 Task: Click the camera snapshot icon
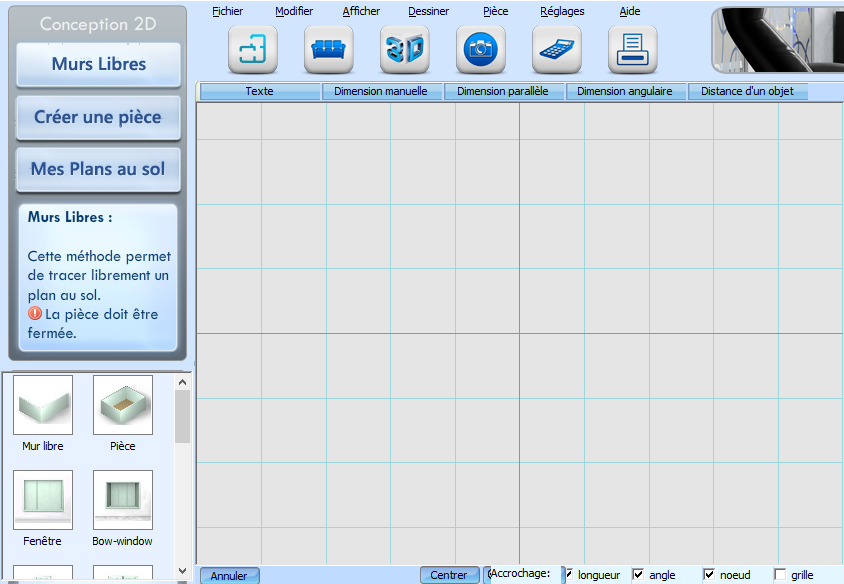(481, 50)
